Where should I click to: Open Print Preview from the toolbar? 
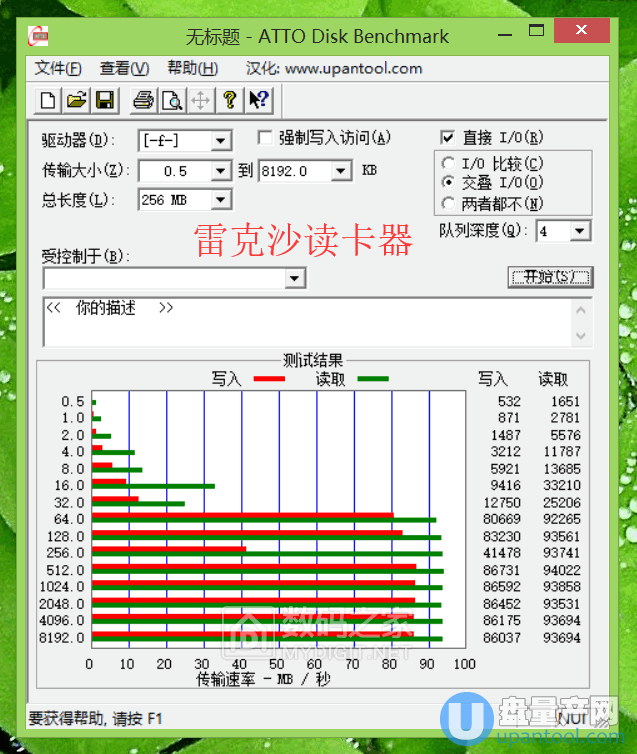[172, 100]
